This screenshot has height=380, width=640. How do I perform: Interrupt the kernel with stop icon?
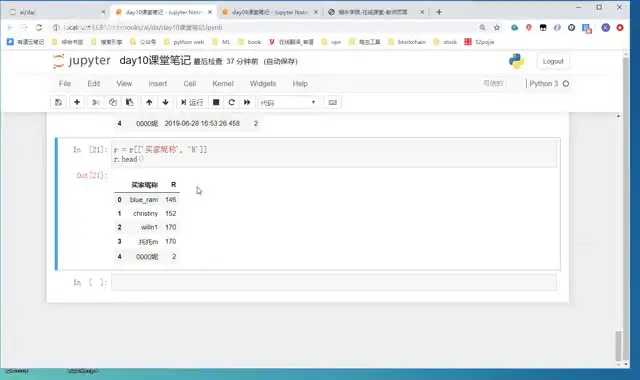(216, 102)
